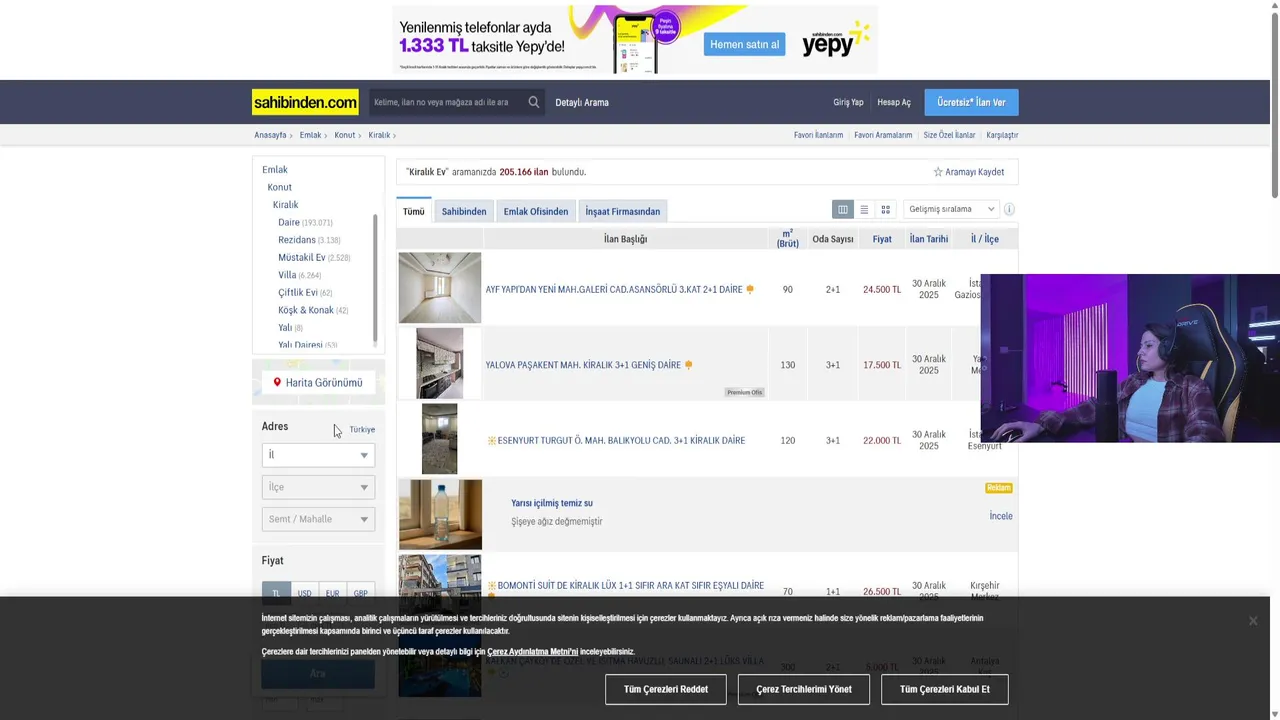Click Emlak breadcrumb link
This screenshot has height=720, width=1280.
310,135
